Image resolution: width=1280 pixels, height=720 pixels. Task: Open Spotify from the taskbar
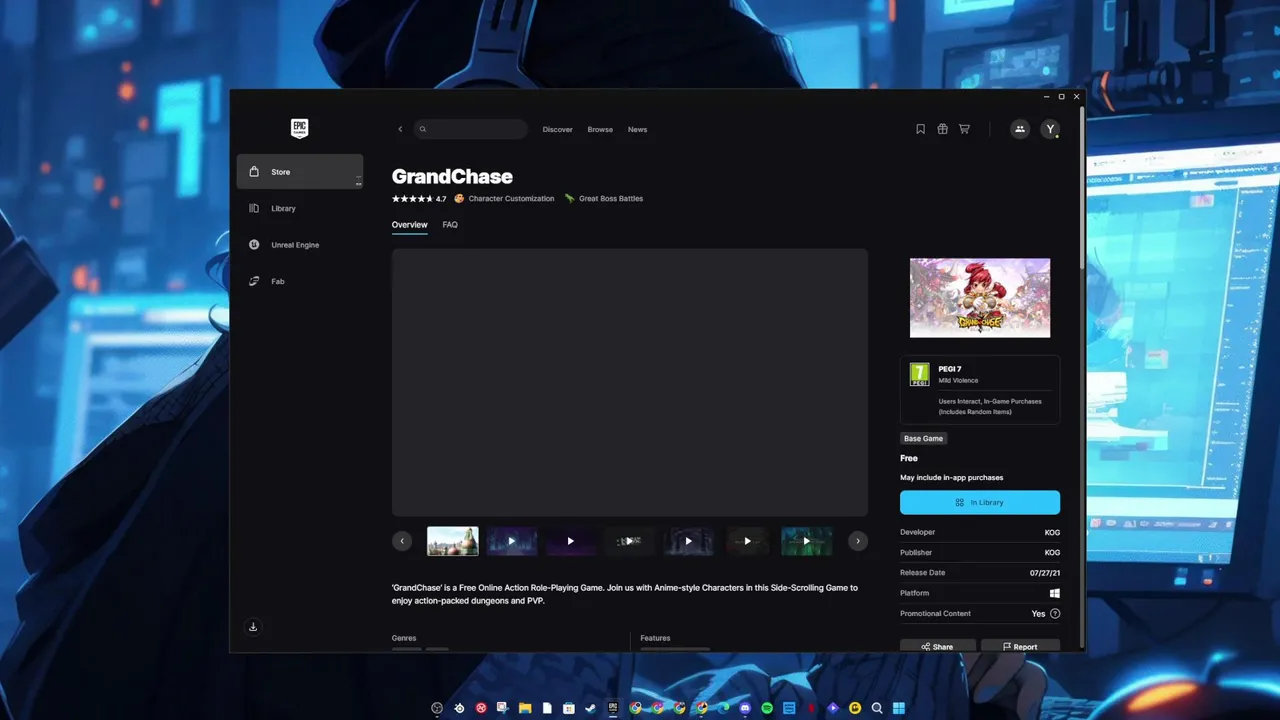tap(767, 708)
